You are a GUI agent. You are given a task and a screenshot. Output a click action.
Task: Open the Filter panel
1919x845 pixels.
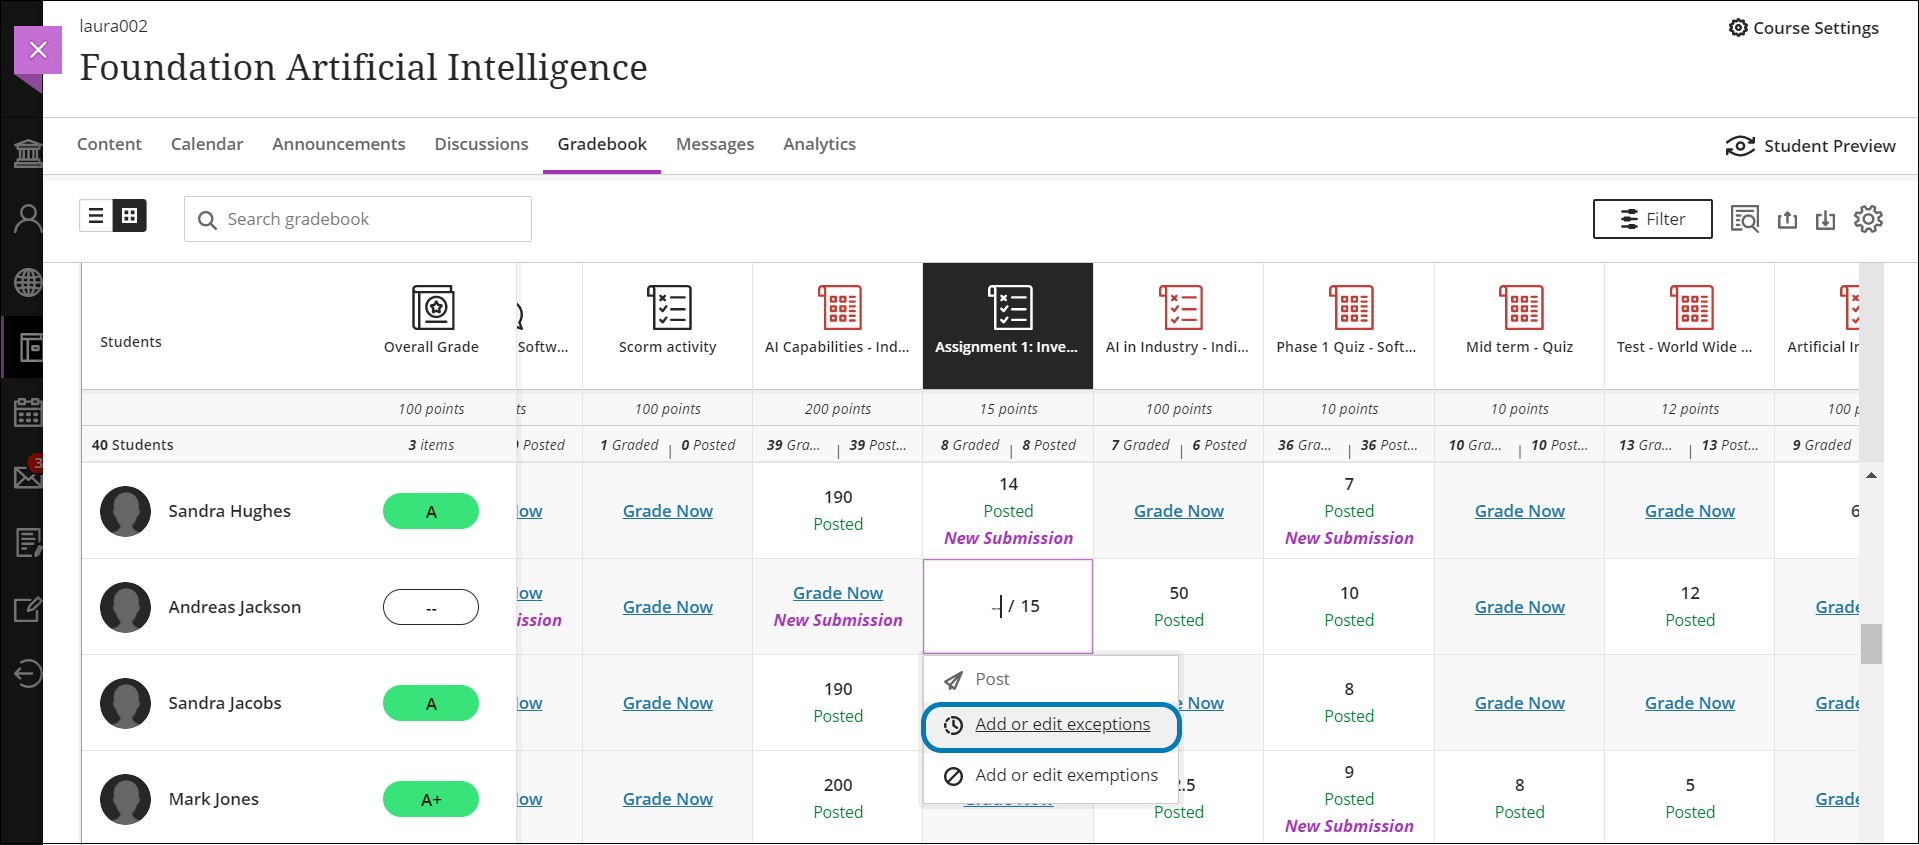(x=1652, y=219)
